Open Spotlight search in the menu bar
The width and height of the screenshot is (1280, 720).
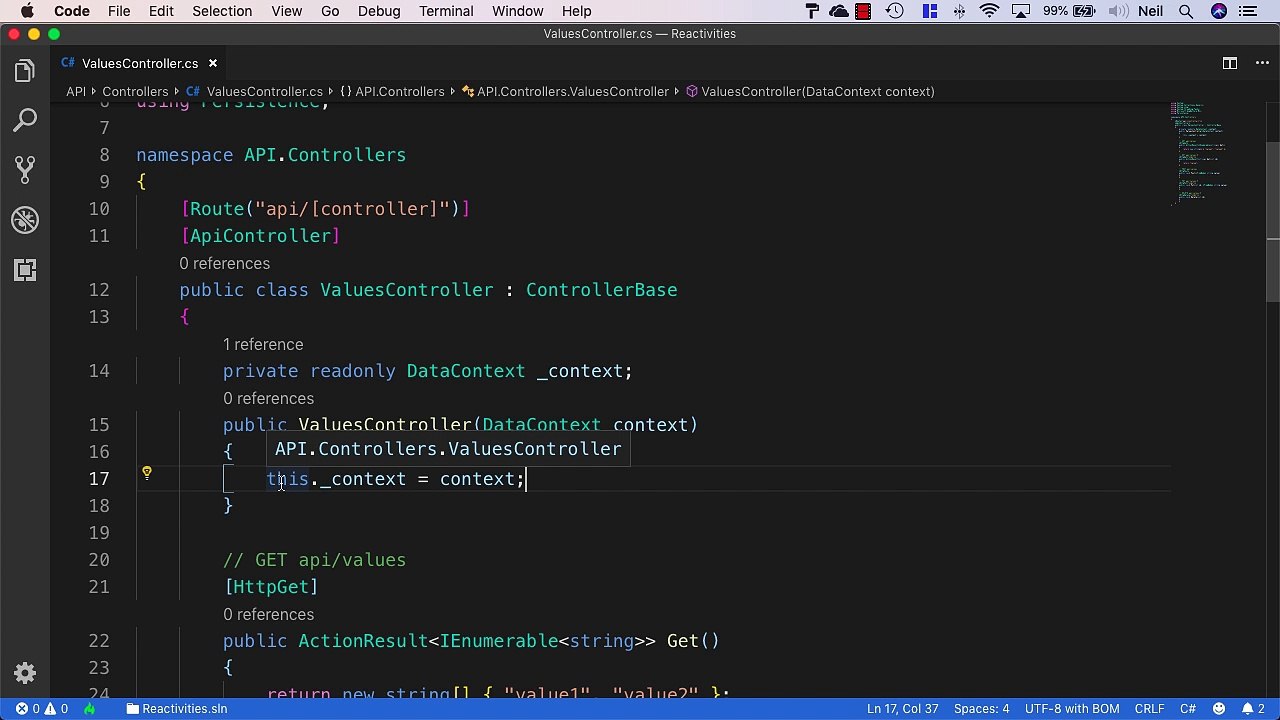[x=1186, y=11]
